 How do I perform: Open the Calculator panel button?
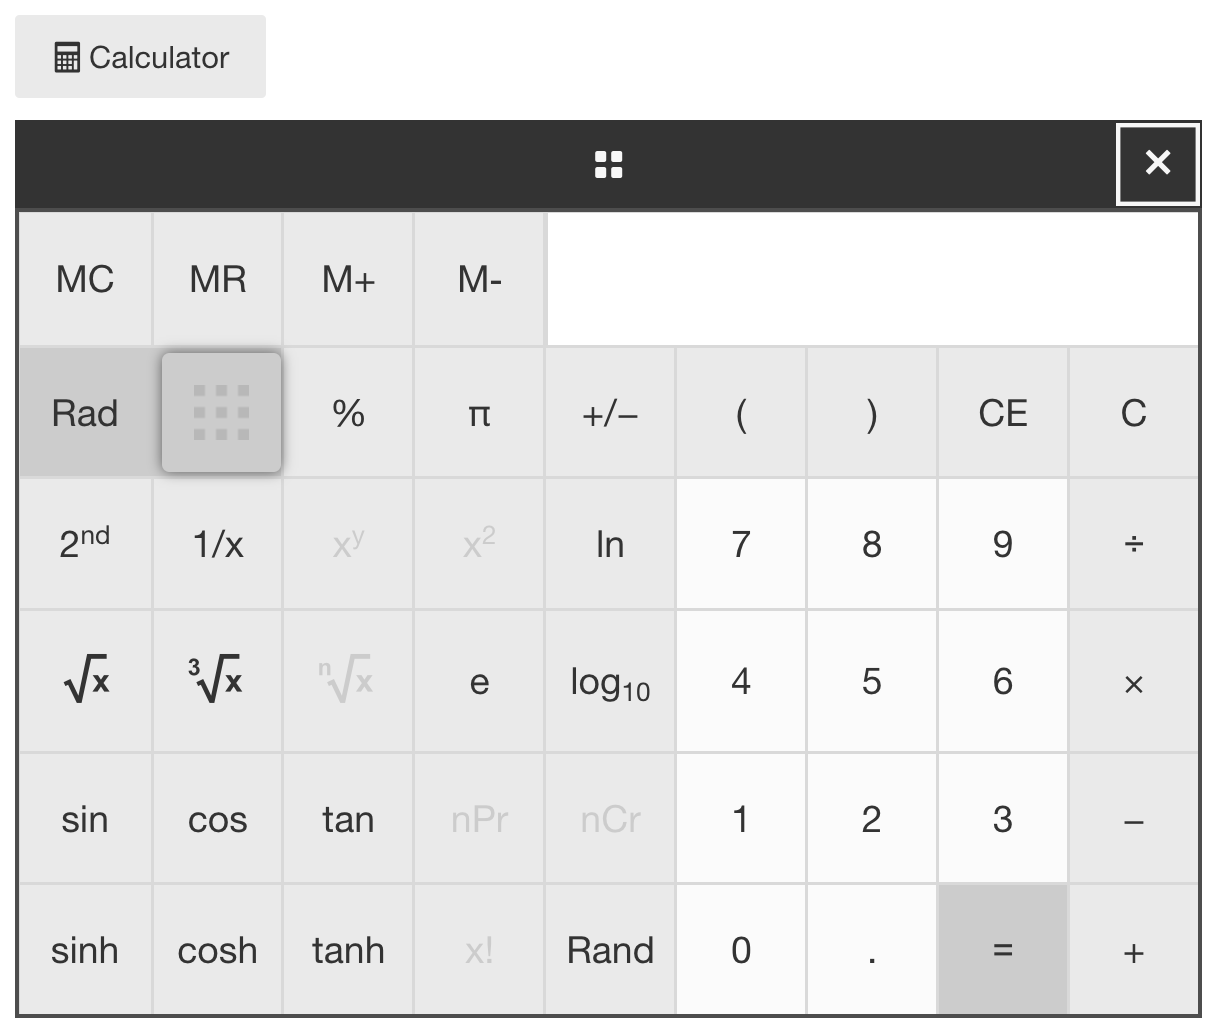[x=140, y=57]
